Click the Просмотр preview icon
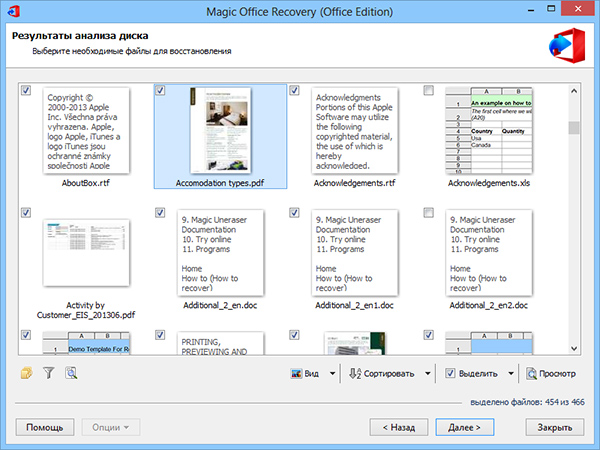Viewport: 600px width, 450px height. (x=531, y=373)
